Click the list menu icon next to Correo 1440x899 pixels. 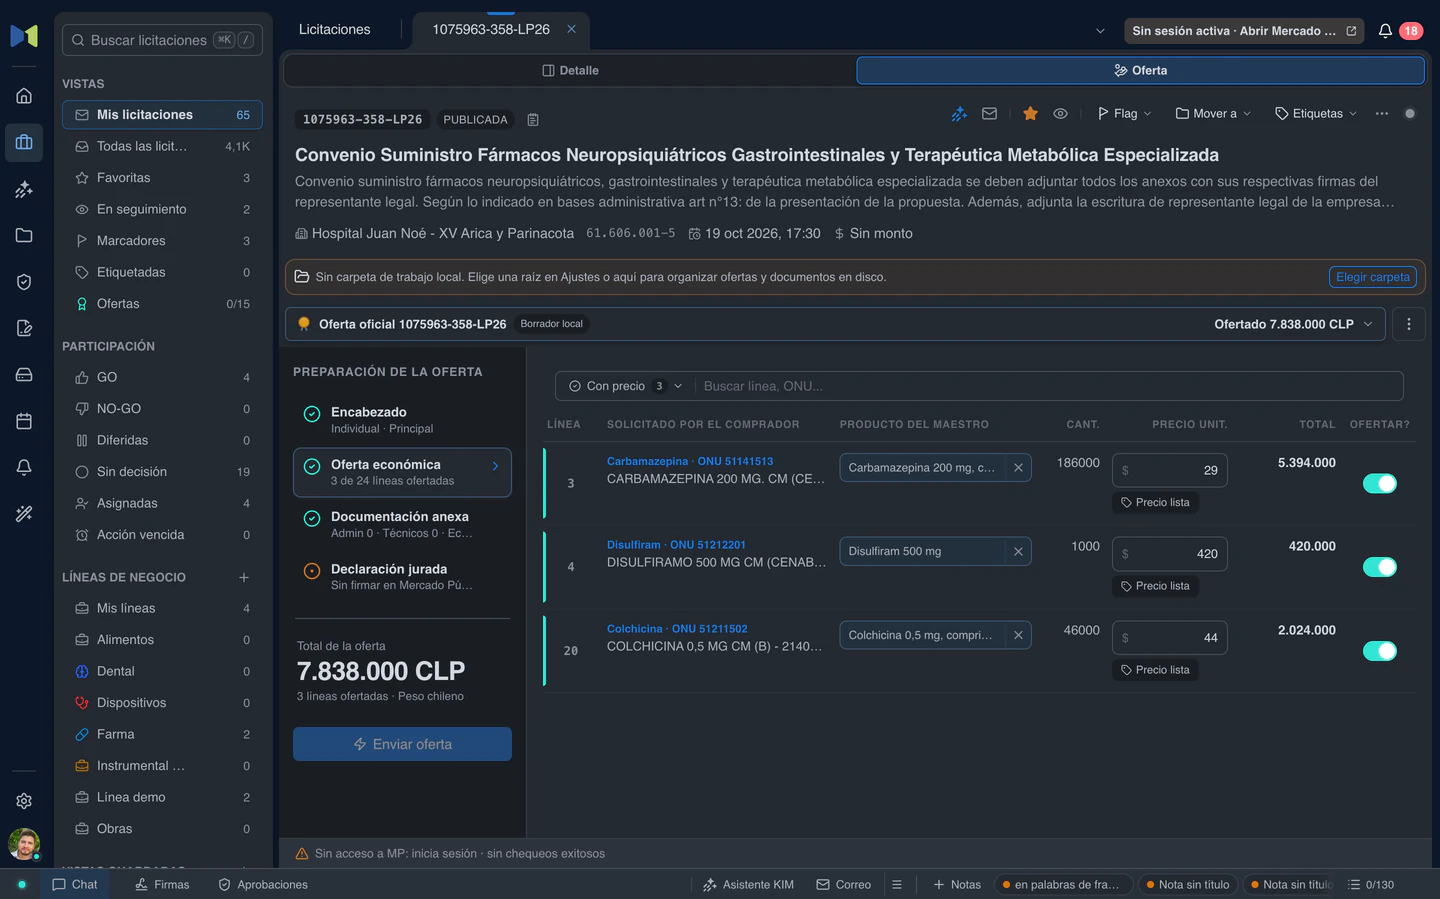point(897,885)
